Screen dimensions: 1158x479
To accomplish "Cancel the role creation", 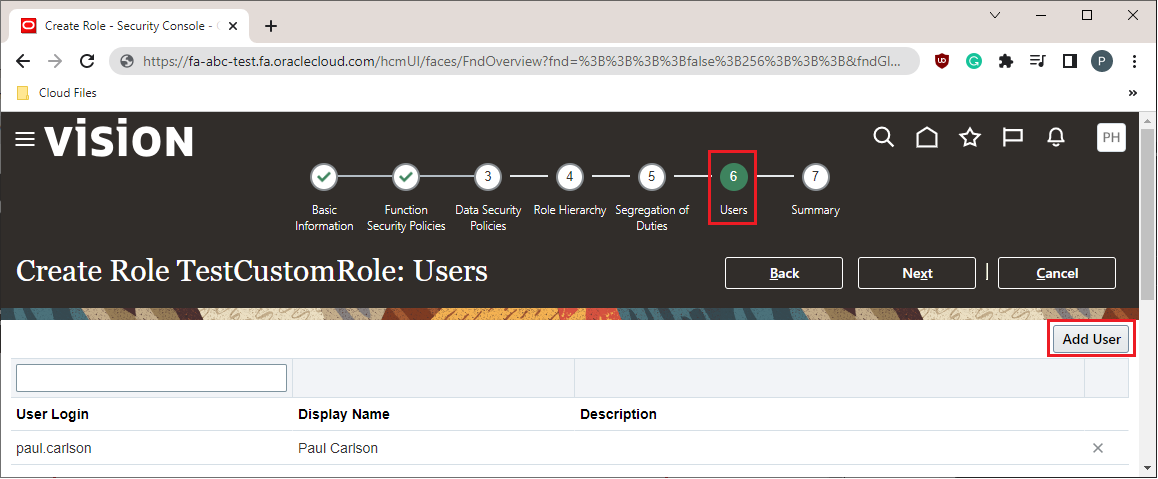I will [x=1057, y=273].
